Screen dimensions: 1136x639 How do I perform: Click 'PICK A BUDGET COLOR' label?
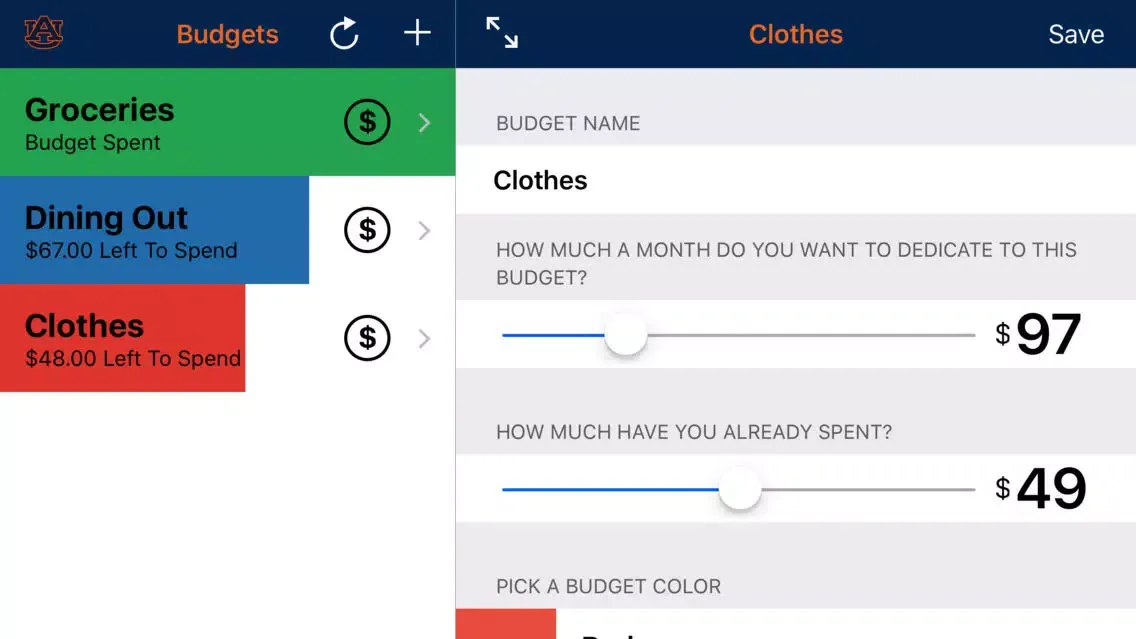click(609, 586)
